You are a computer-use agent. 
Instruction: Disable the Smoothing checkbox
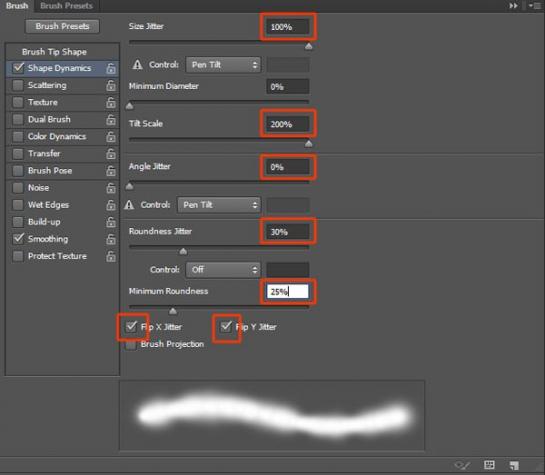[18, 239]
